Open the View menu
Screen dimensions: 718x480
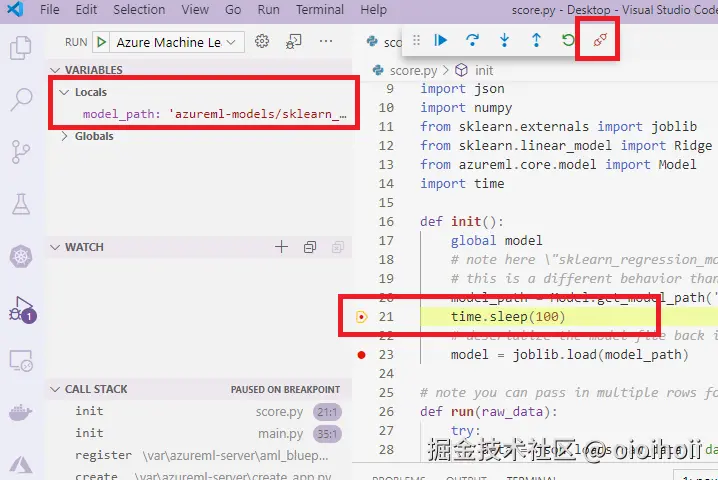tap(195, 10)
